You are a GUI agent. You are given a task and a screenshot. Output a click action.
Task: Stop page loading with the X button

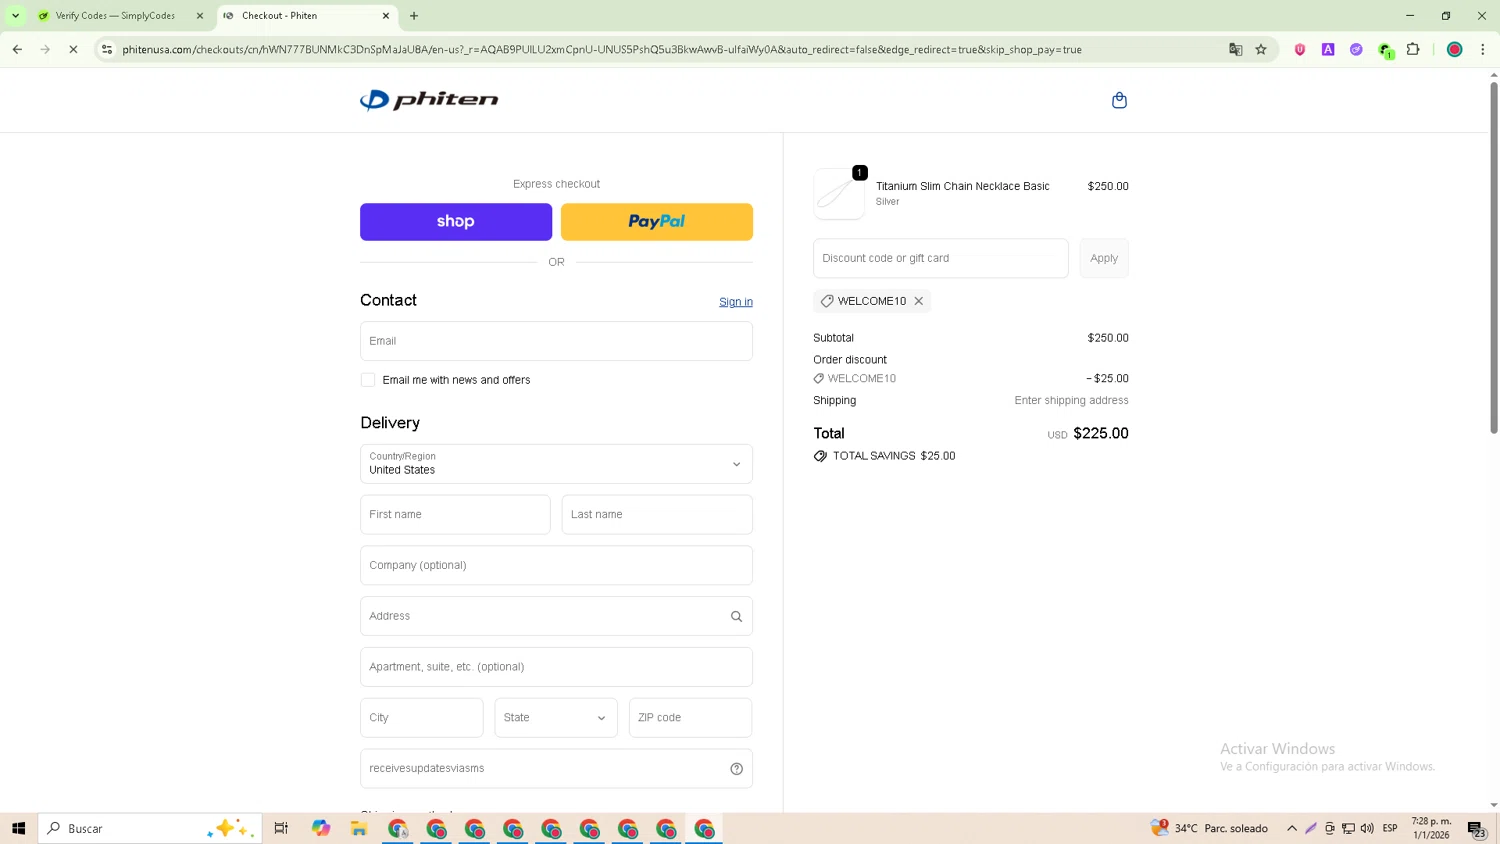point(73,49)
